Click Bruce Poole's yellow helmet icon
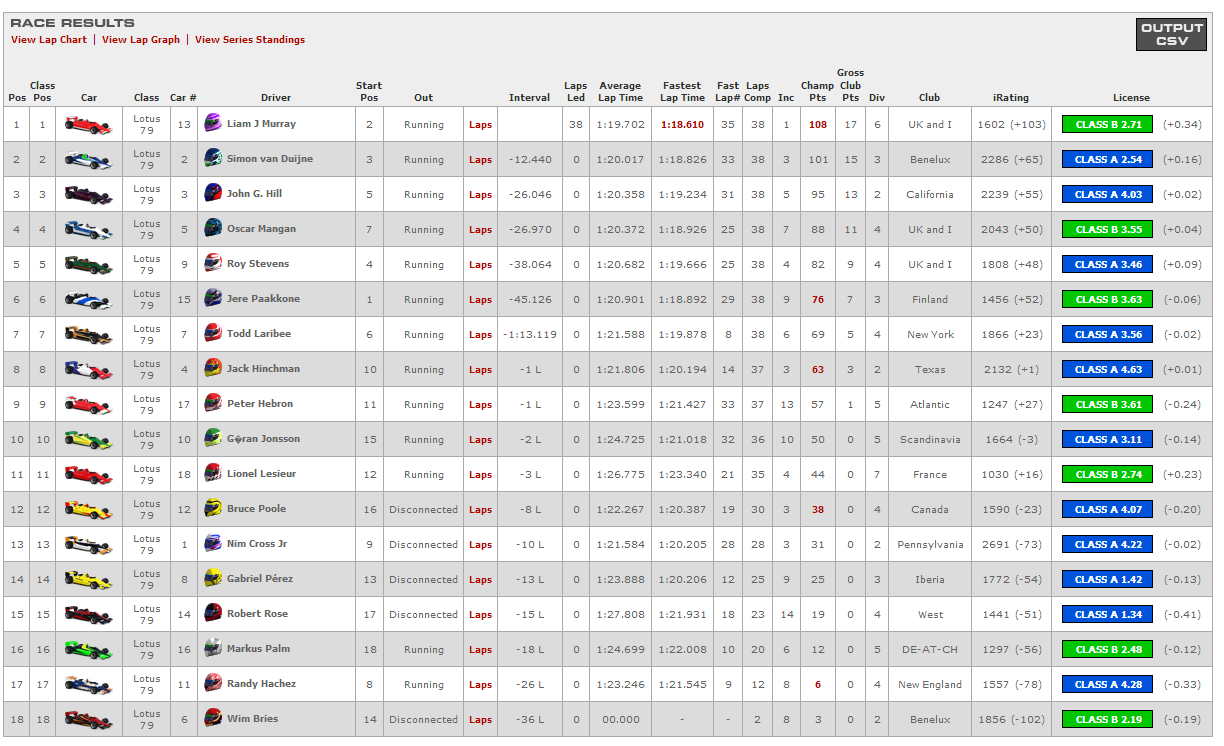The image size is (1224, 746). coord(212,508)
